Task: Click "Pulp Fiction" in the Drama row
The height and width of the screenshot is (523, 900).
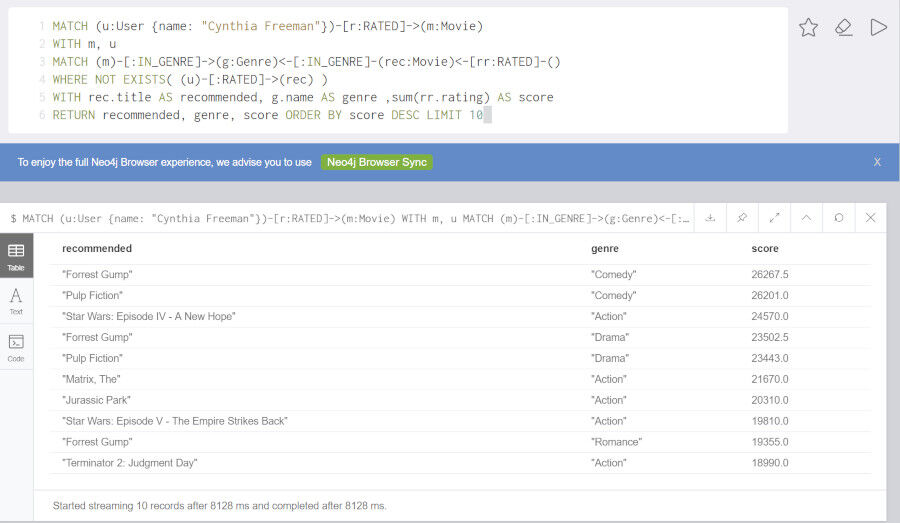Action: click(92, 358)
